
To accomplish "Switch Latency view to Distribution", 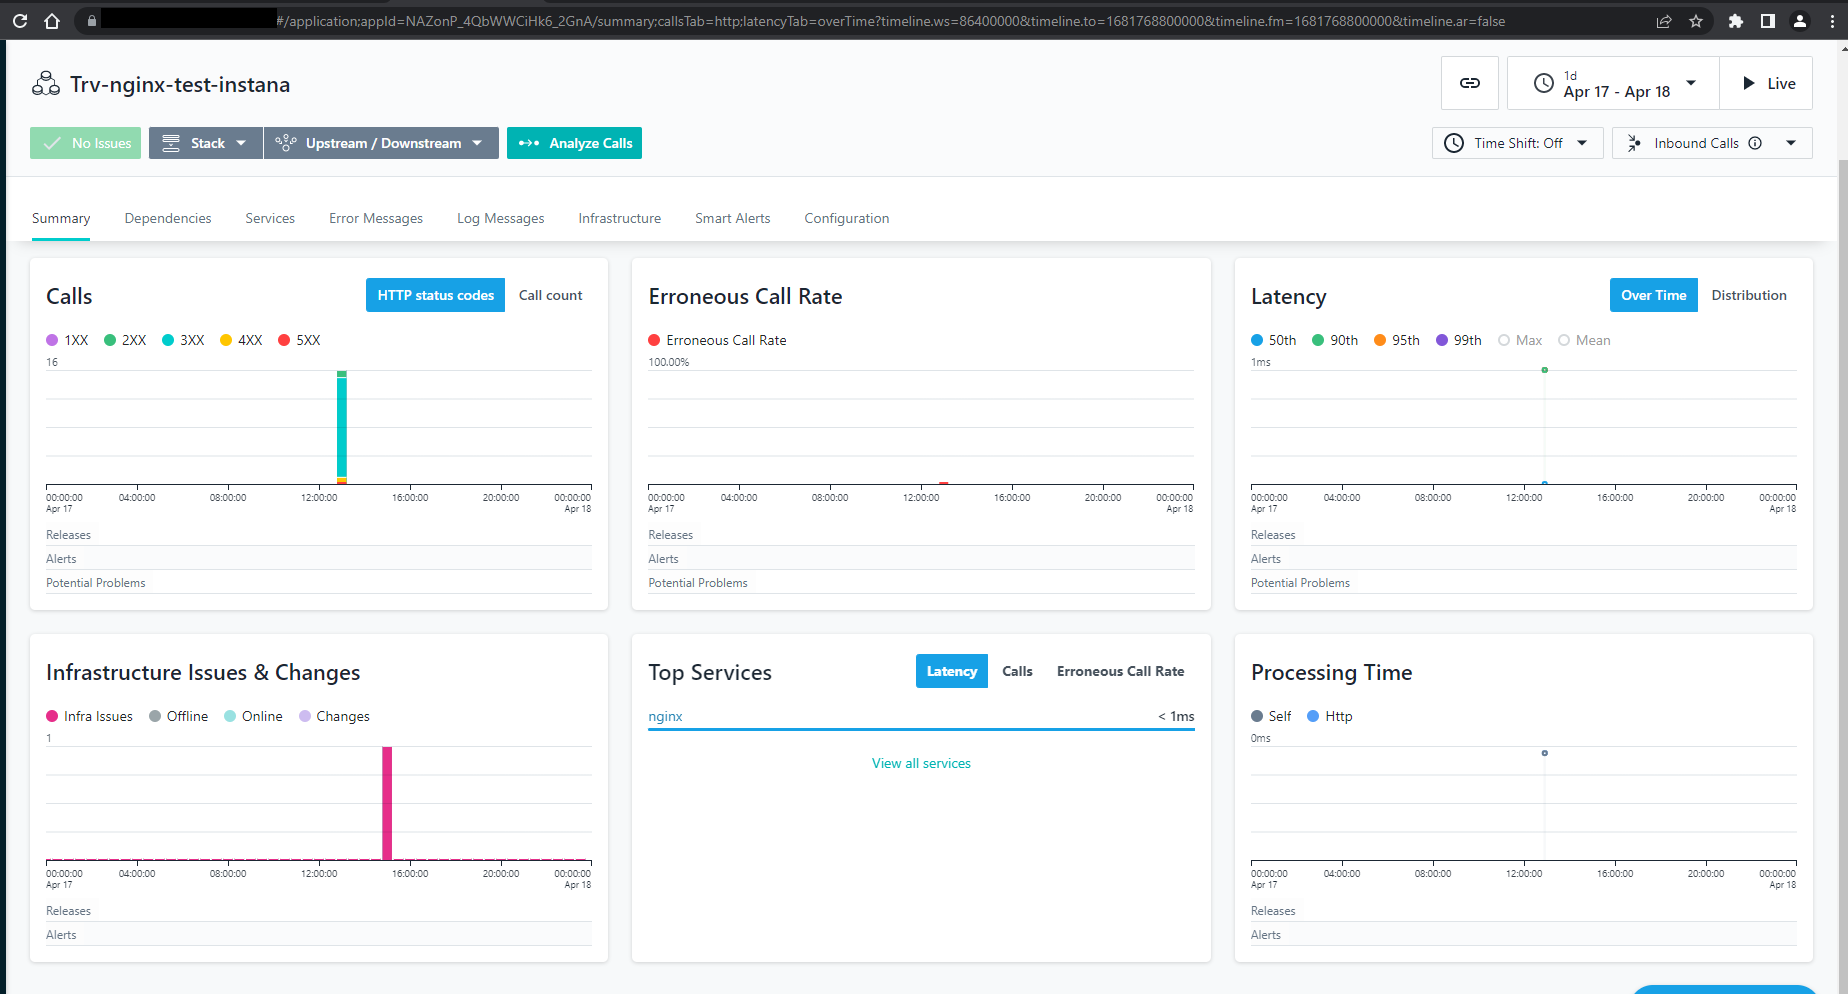I will (1748, 294).
